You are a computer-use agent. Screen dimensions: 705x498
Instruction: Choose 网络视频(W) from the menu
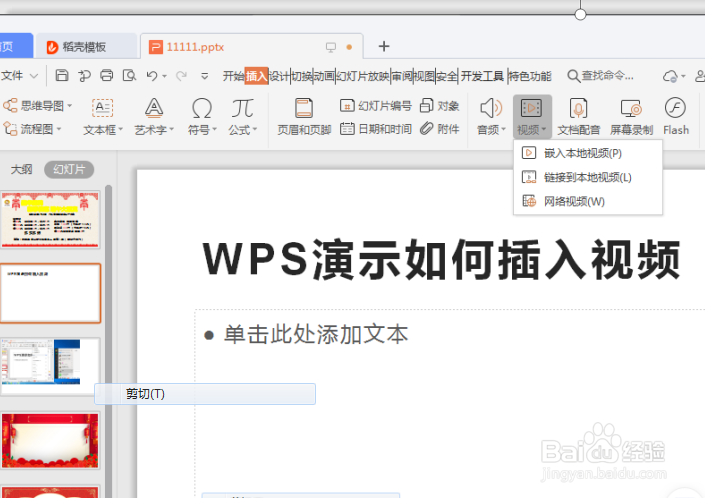pos(588,201)
